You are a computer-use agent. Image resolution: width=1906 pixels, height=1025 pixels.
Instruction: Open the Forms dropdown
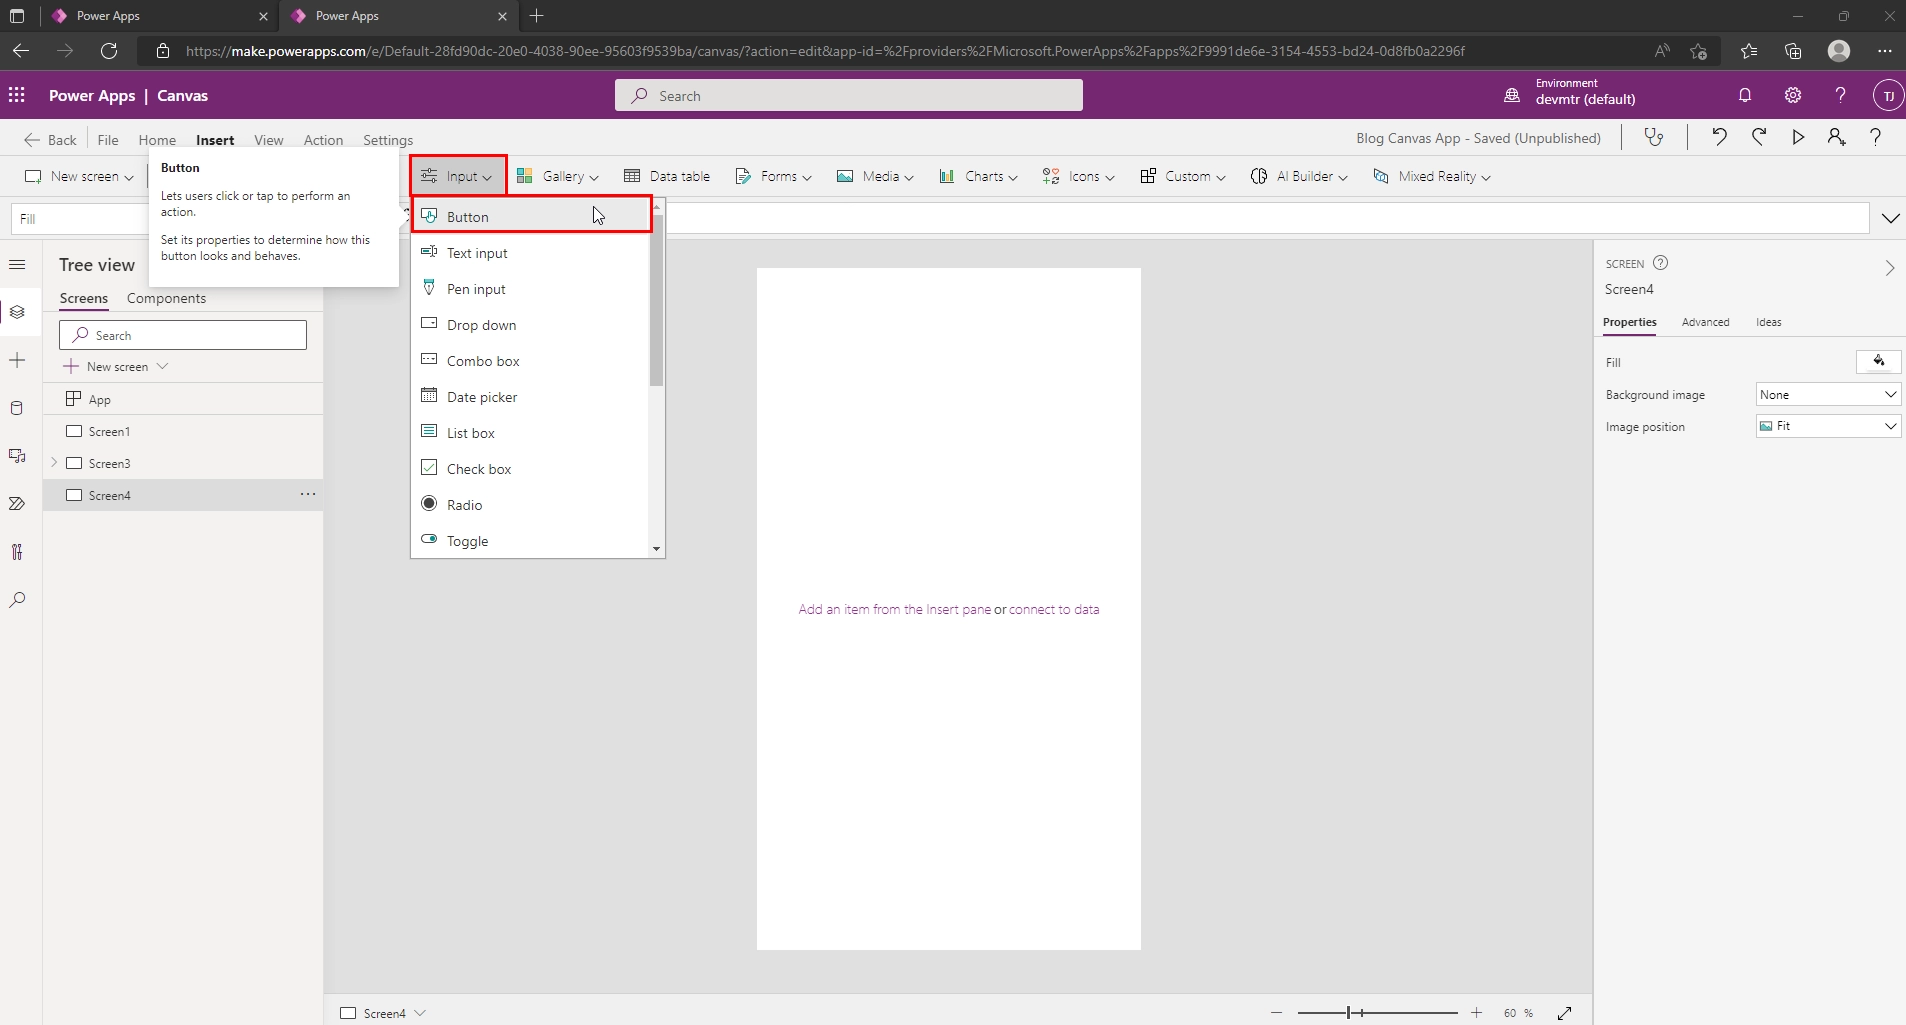774,176
